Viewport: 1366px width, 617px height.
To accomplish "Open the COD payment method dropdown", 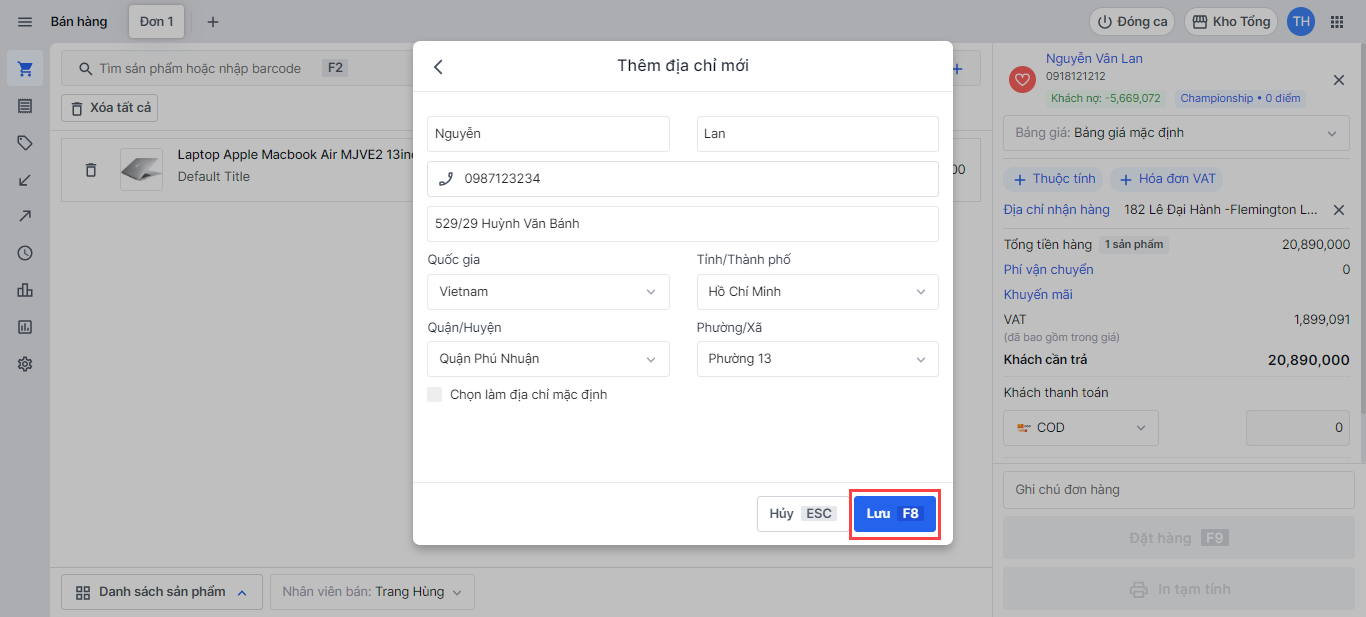I will tap(1081, 428).
